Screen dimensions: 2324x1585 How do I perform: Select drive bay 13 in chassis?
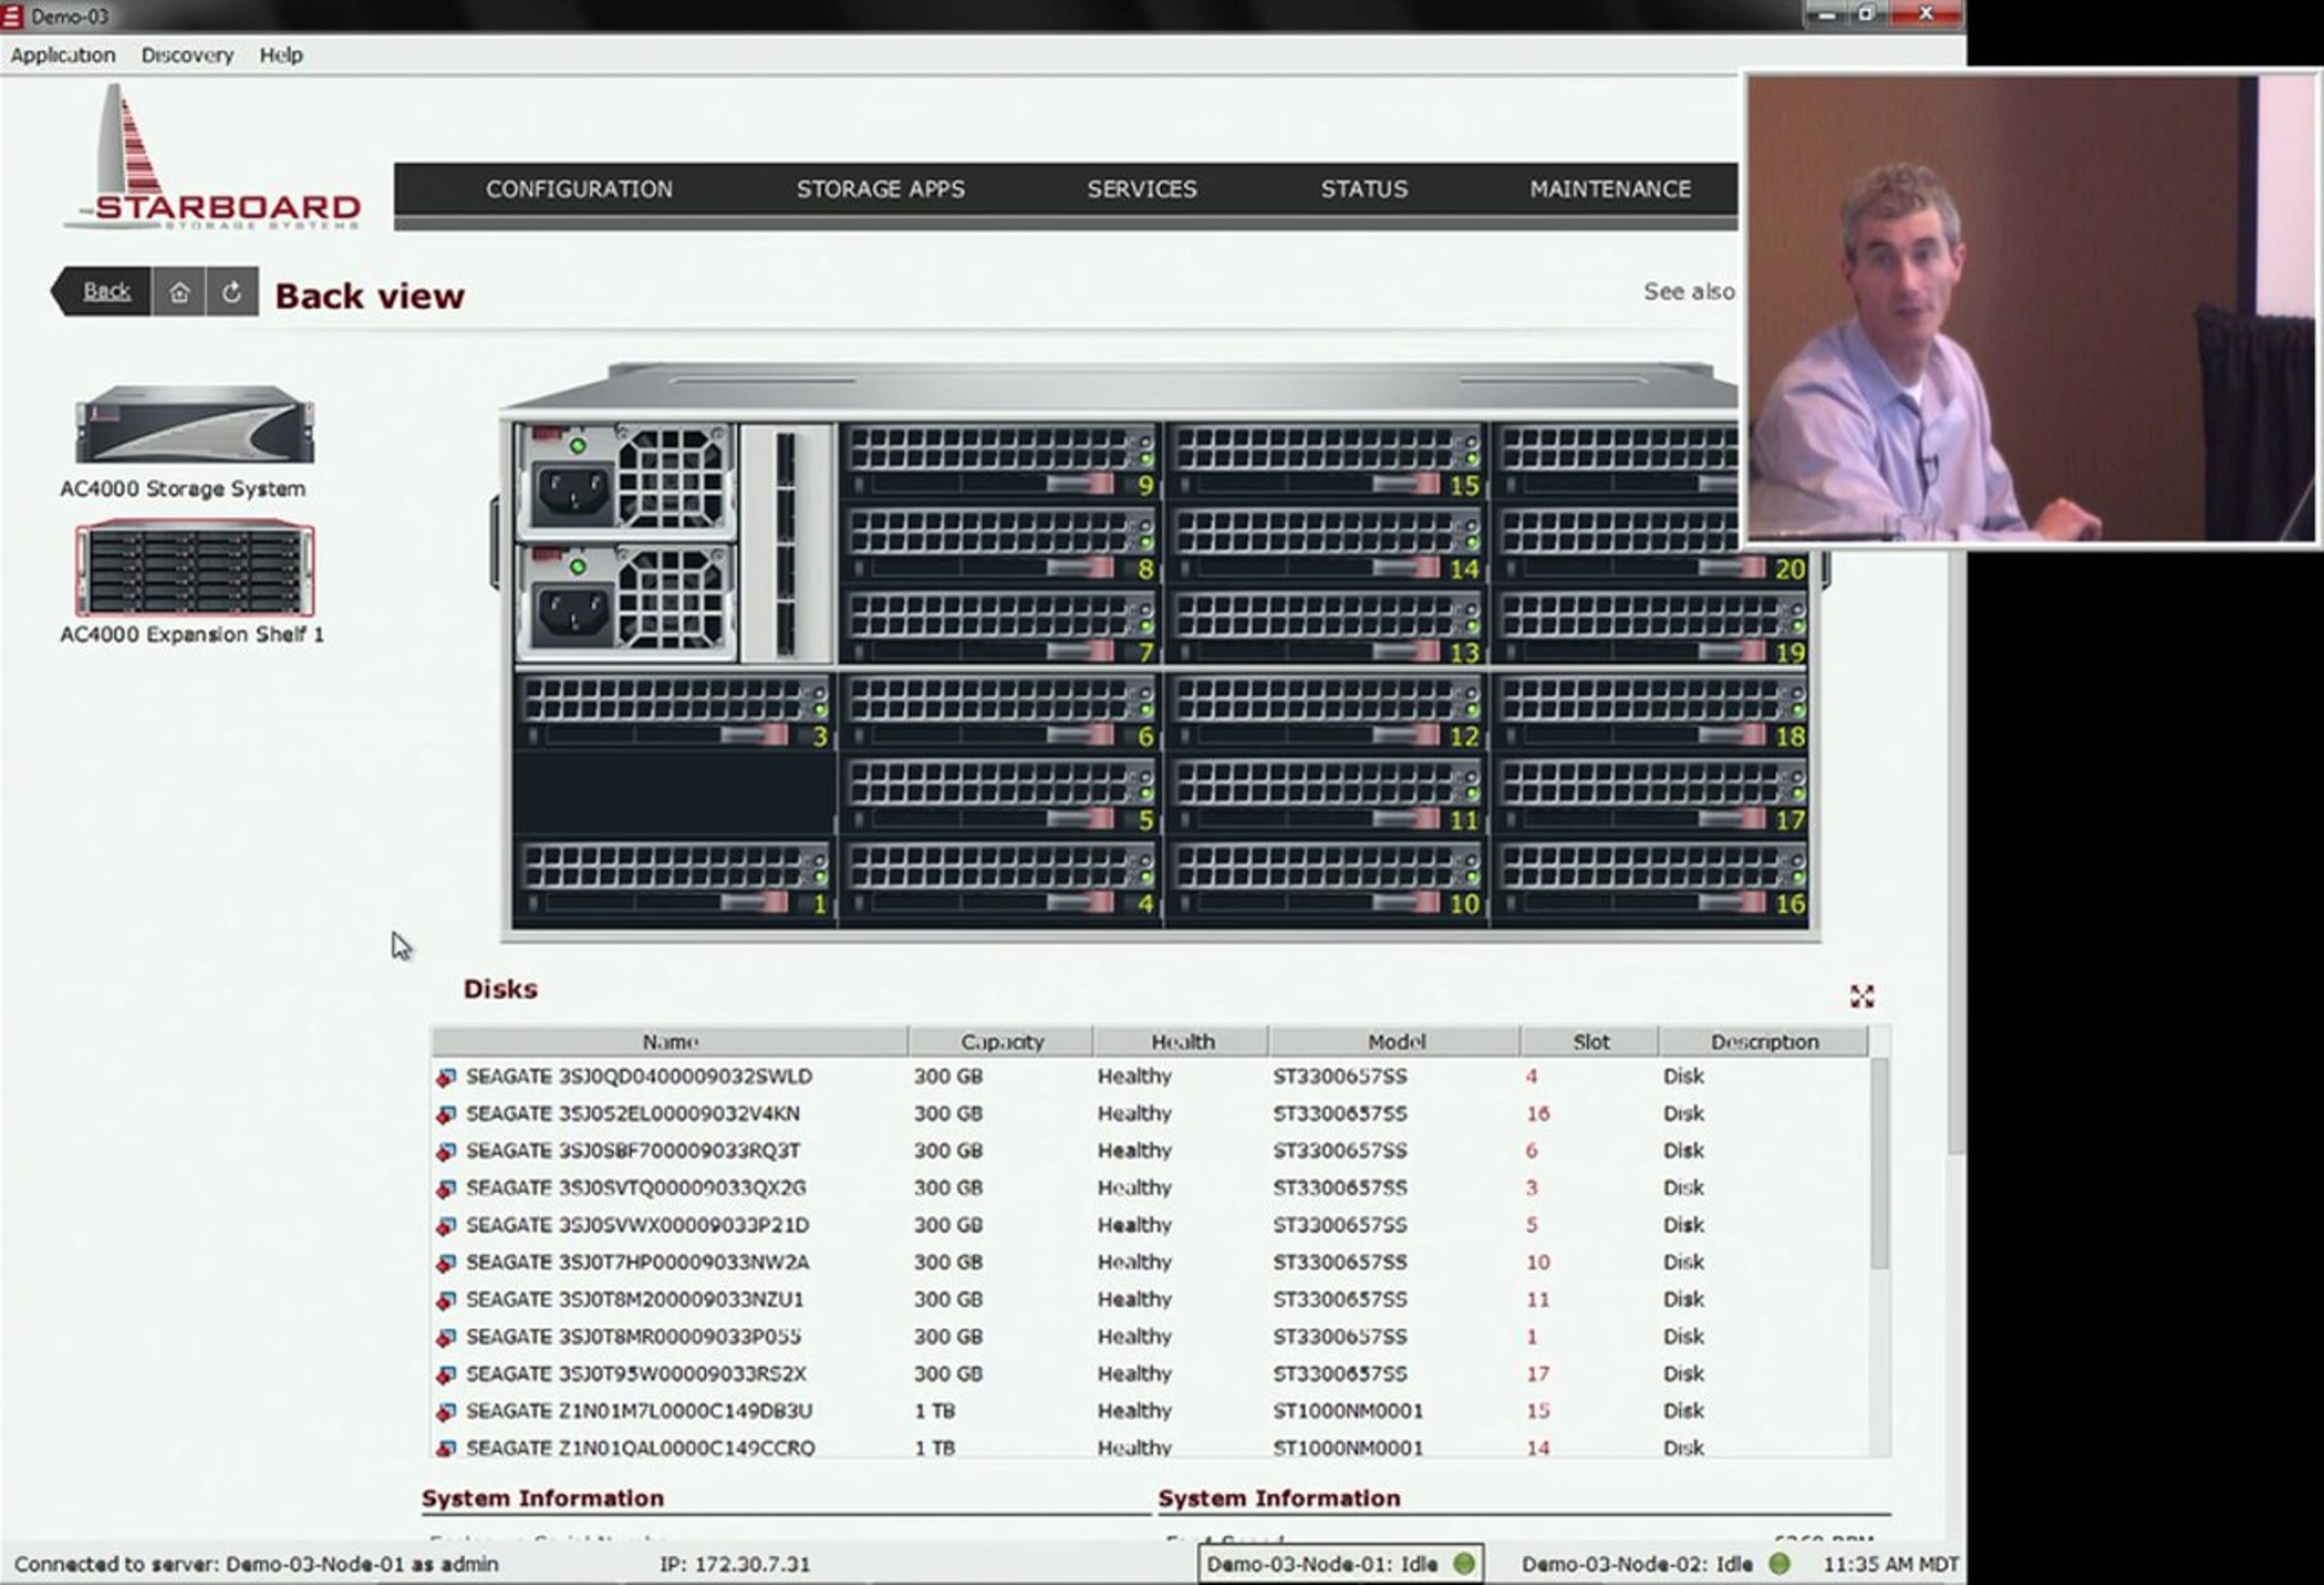(x=1327, y=629)
